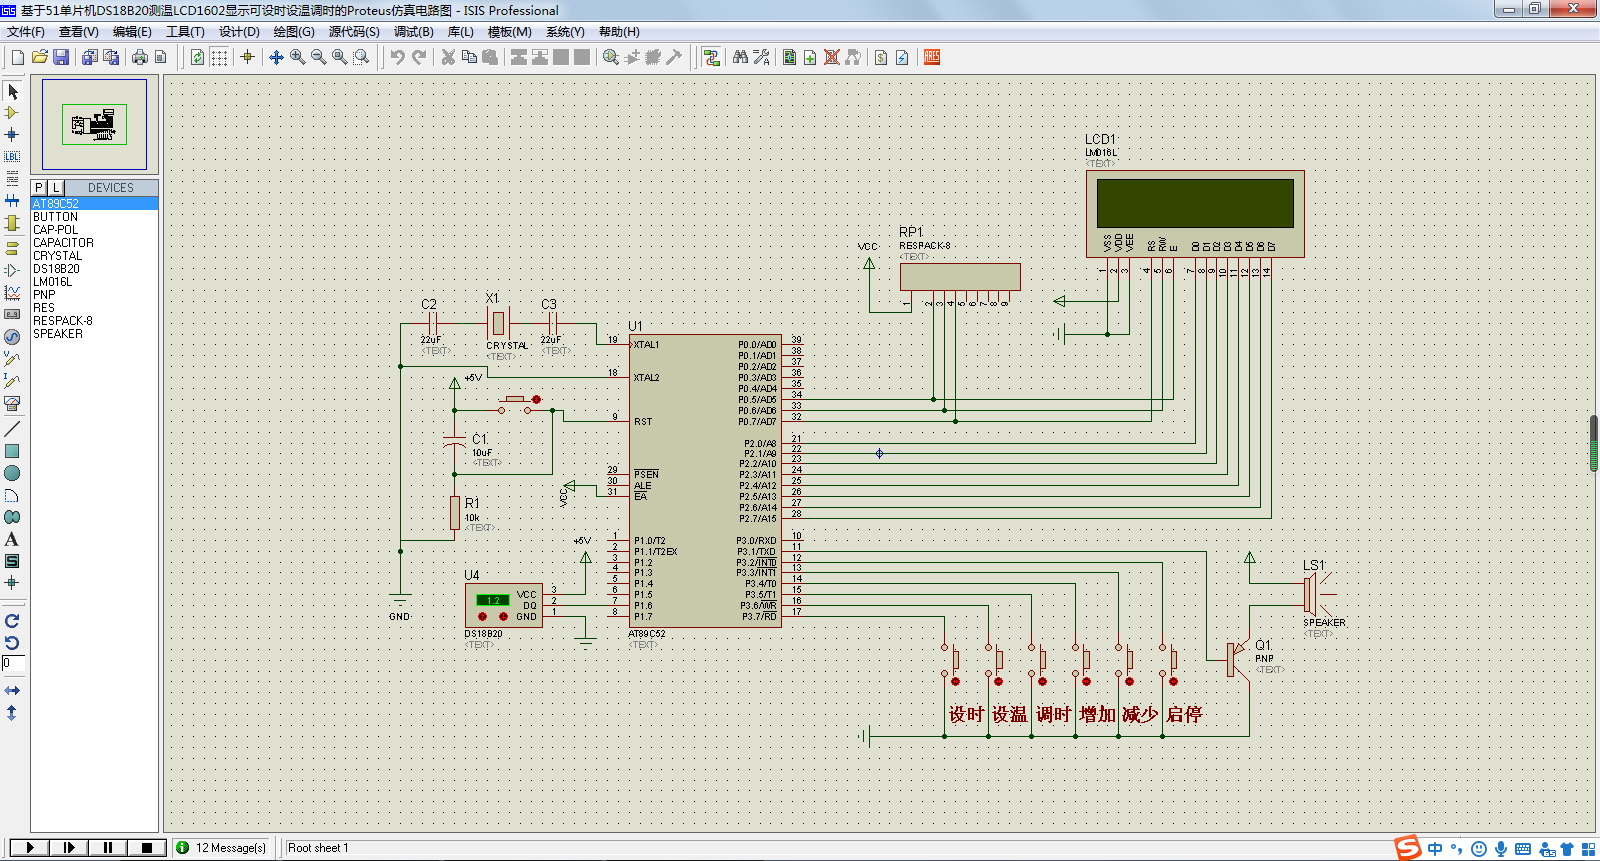Zoom out of the schematic
1600x861 pixels.
click(x=318, y=57)
